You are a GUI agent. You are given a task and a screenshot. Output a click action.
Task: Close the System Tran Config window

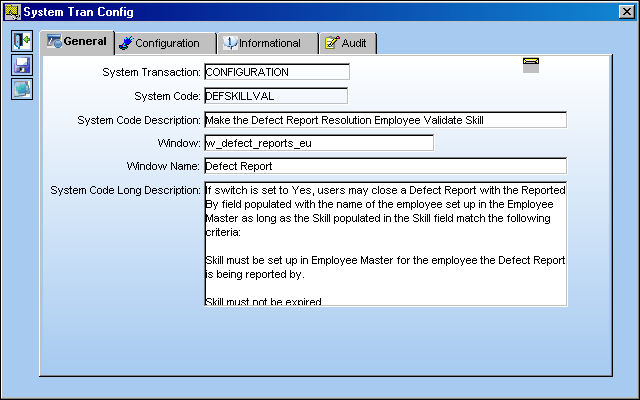627,12
